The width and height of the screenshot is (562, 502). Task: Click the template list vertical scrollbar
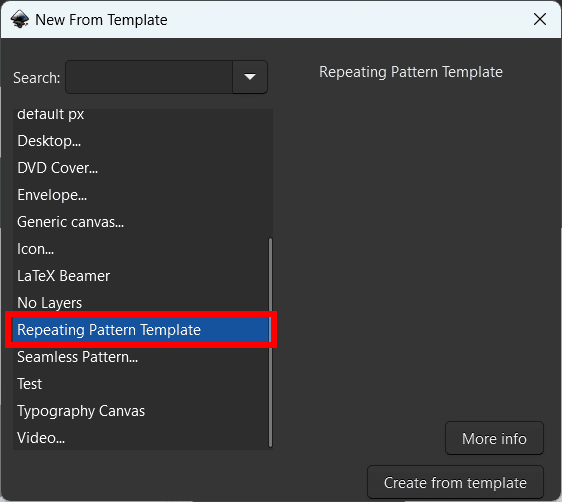(271, 342)
